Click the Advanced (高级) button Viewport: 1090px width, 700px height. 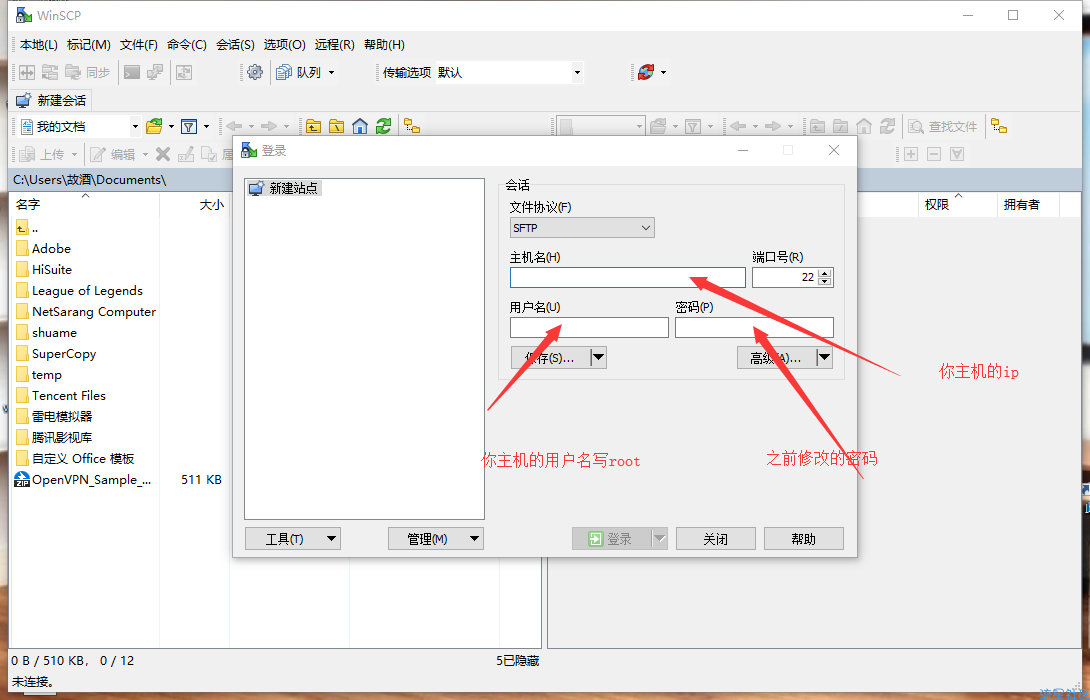[x=776, y=358]
